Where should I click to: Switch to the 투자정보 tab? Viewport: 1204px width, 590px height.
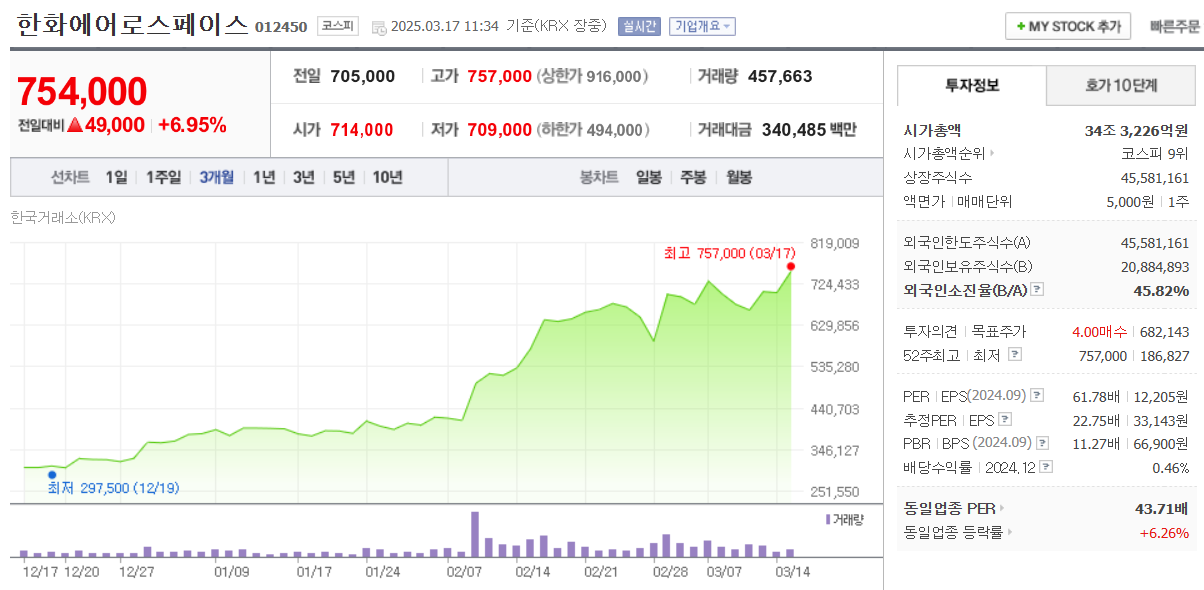click(972, 86)
